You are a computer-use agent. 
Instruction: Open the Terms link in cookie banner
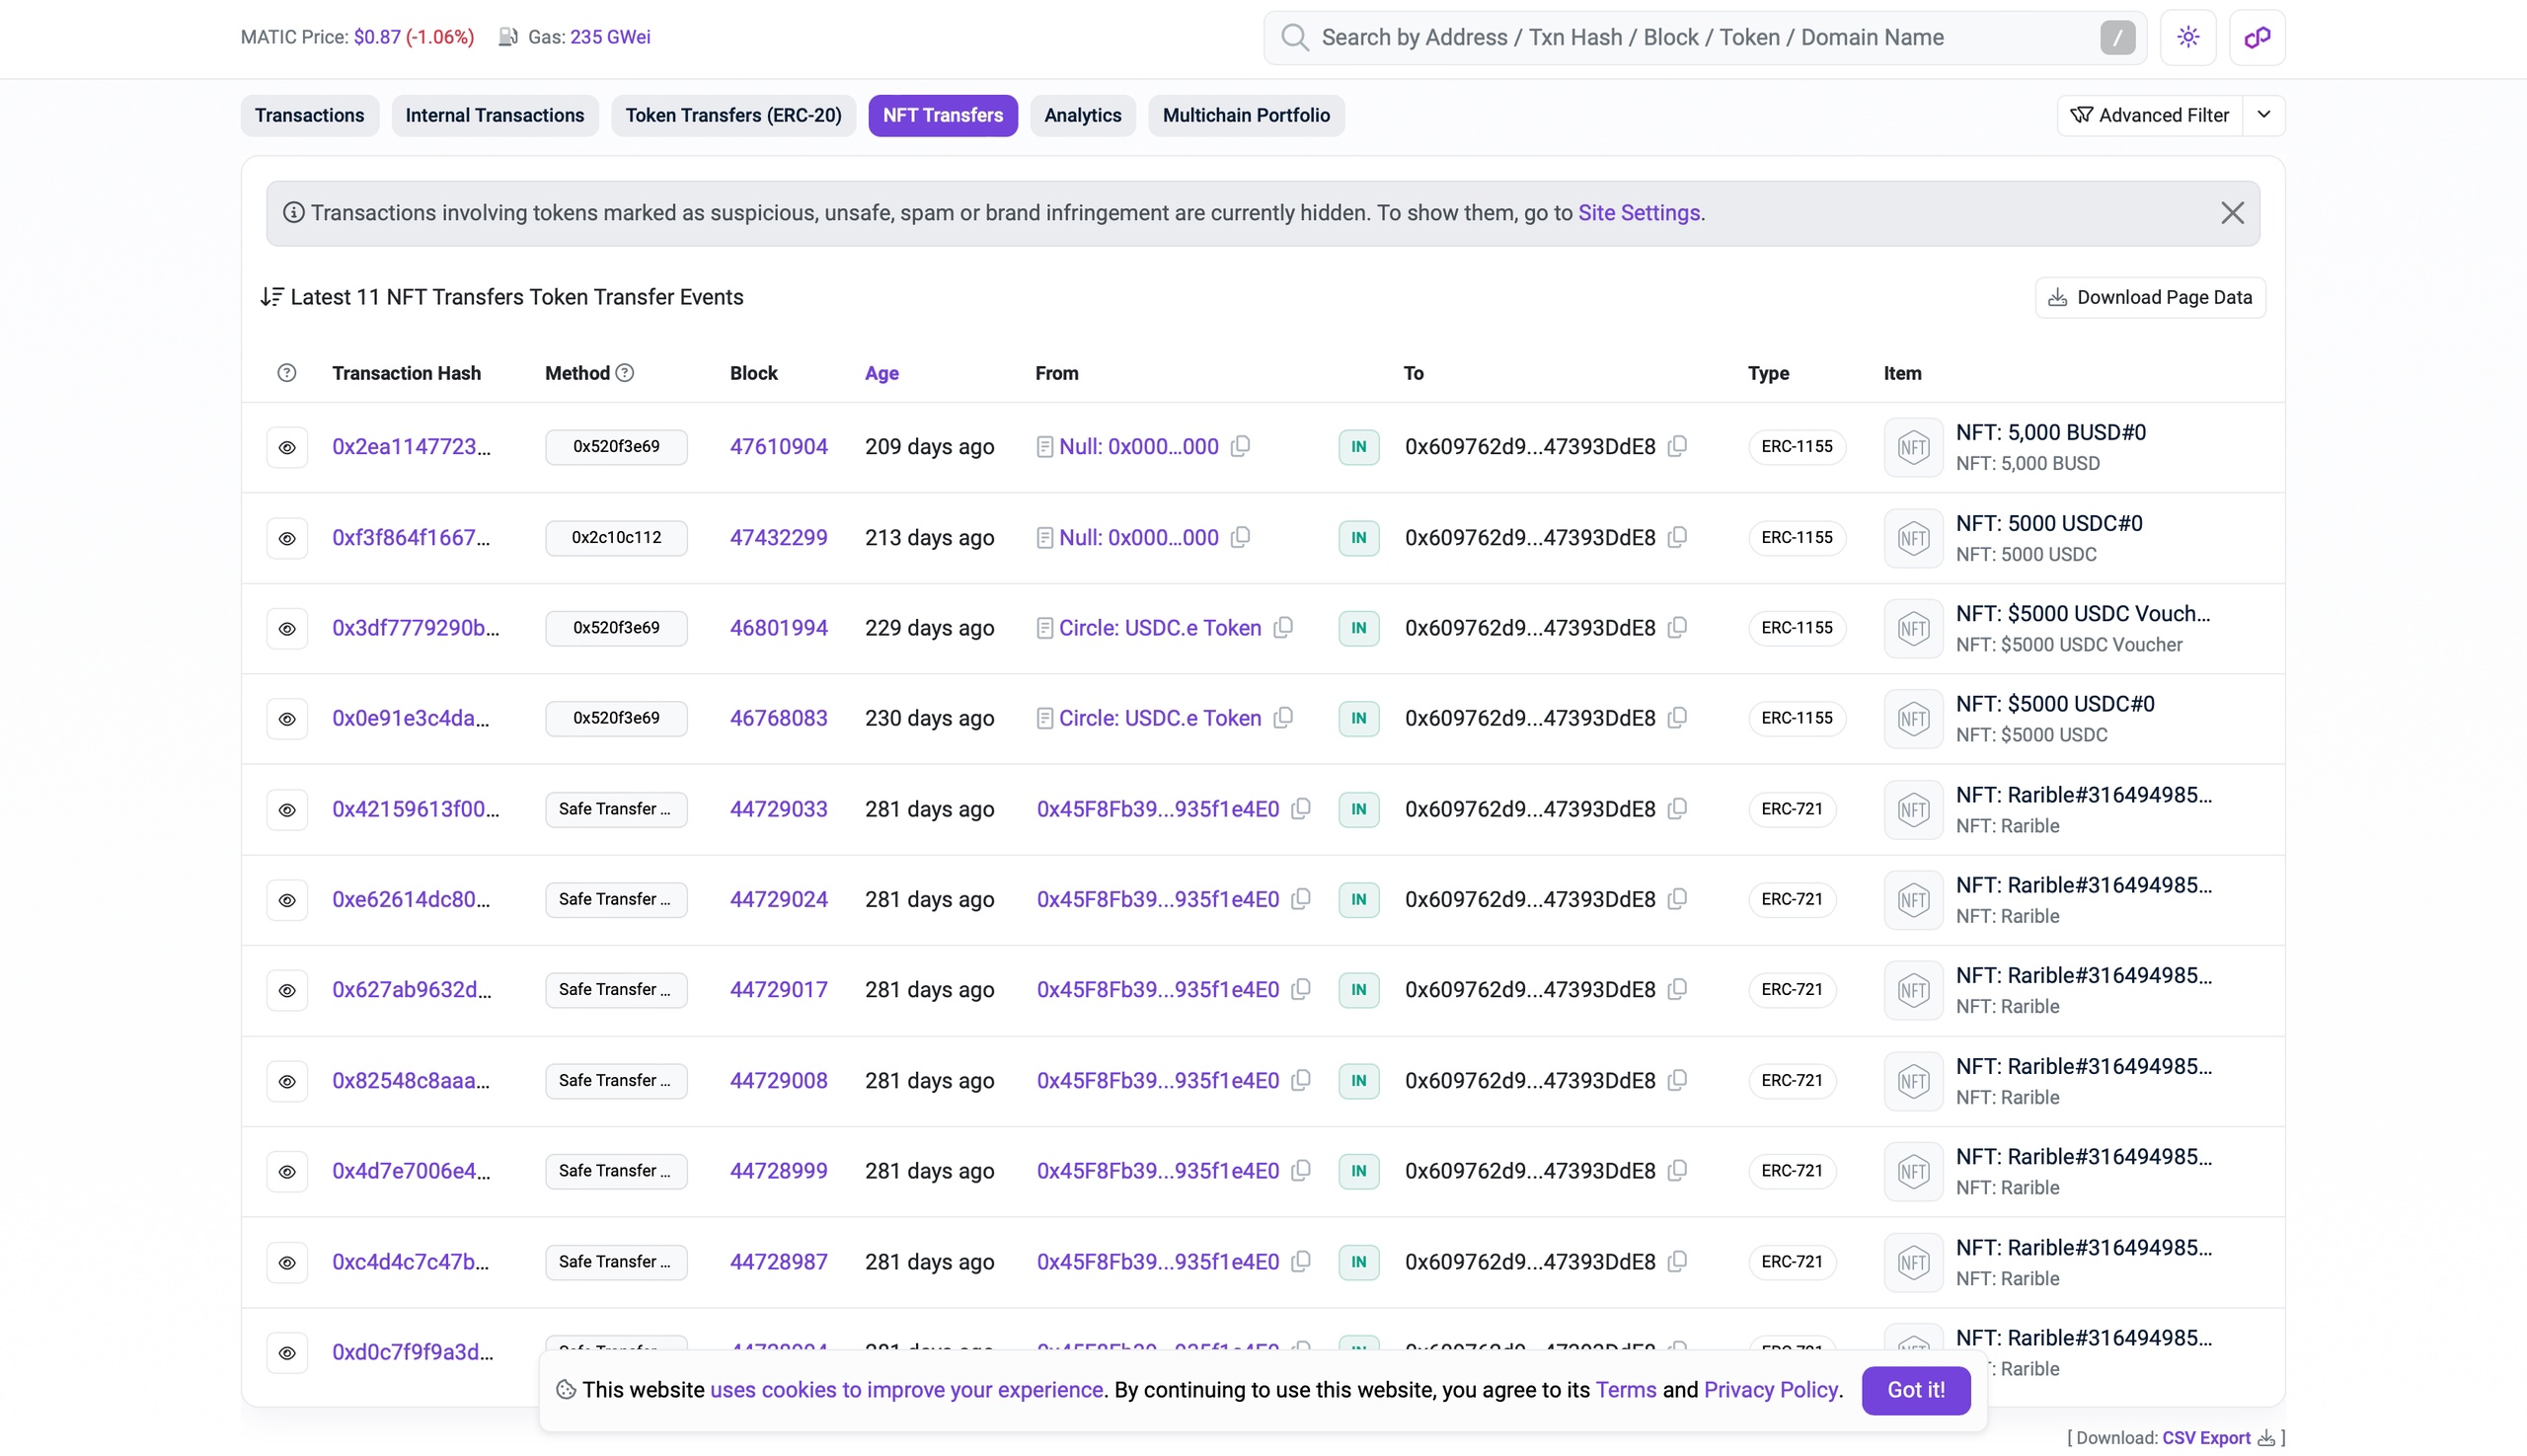pos(1625,1390)
